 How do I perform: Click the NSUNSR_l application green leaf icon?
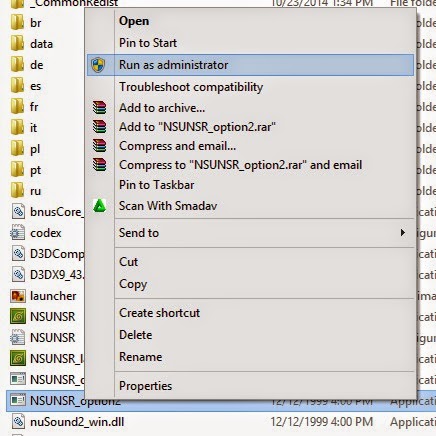click(x=18, y=359)
